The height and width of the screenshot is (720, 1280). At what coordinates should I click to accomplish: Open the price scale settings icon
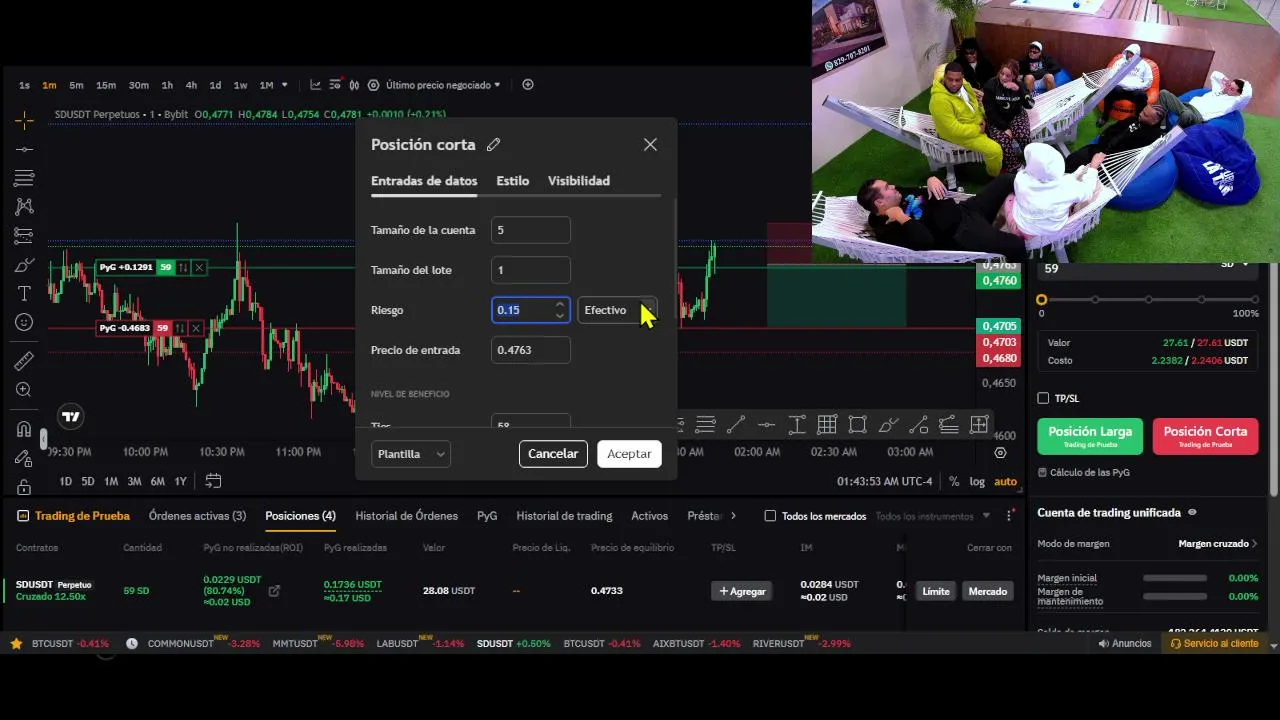tap(1000, 453)
